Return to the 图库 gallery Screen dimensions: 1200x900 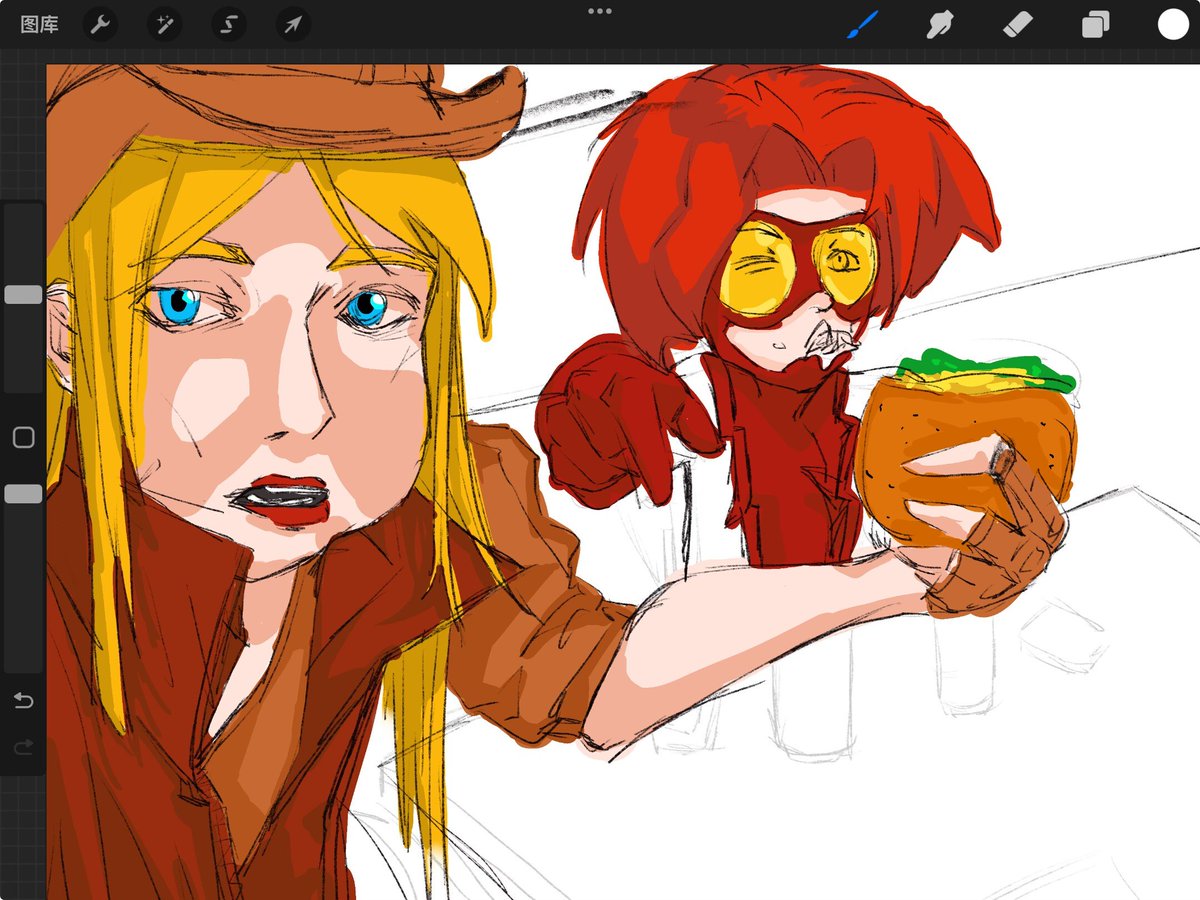tap(39, 25)
